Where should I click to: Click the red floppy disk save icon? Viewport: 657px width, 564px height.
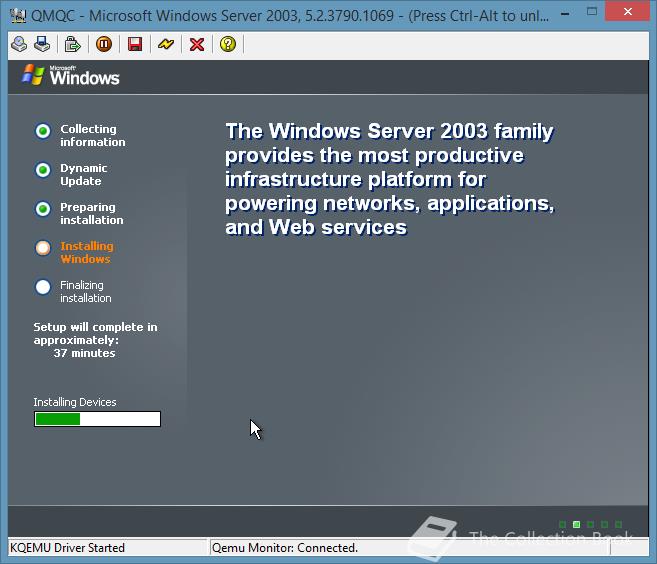[135, 44]
